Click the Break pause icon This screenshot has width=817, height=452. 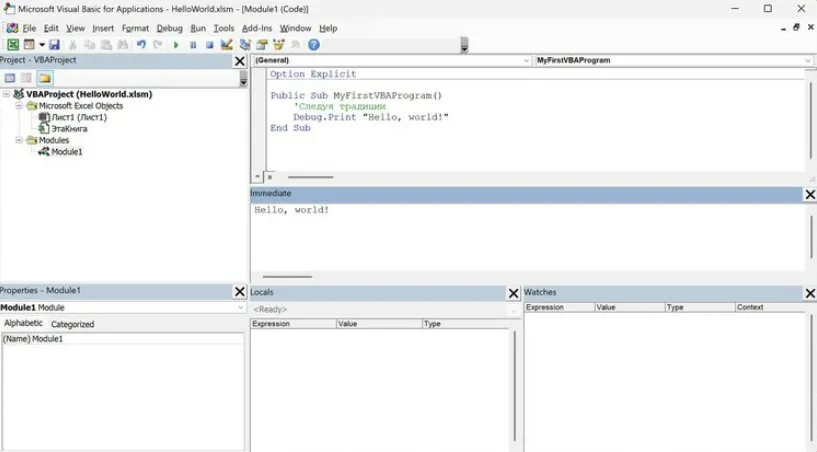tap(193, 45)
